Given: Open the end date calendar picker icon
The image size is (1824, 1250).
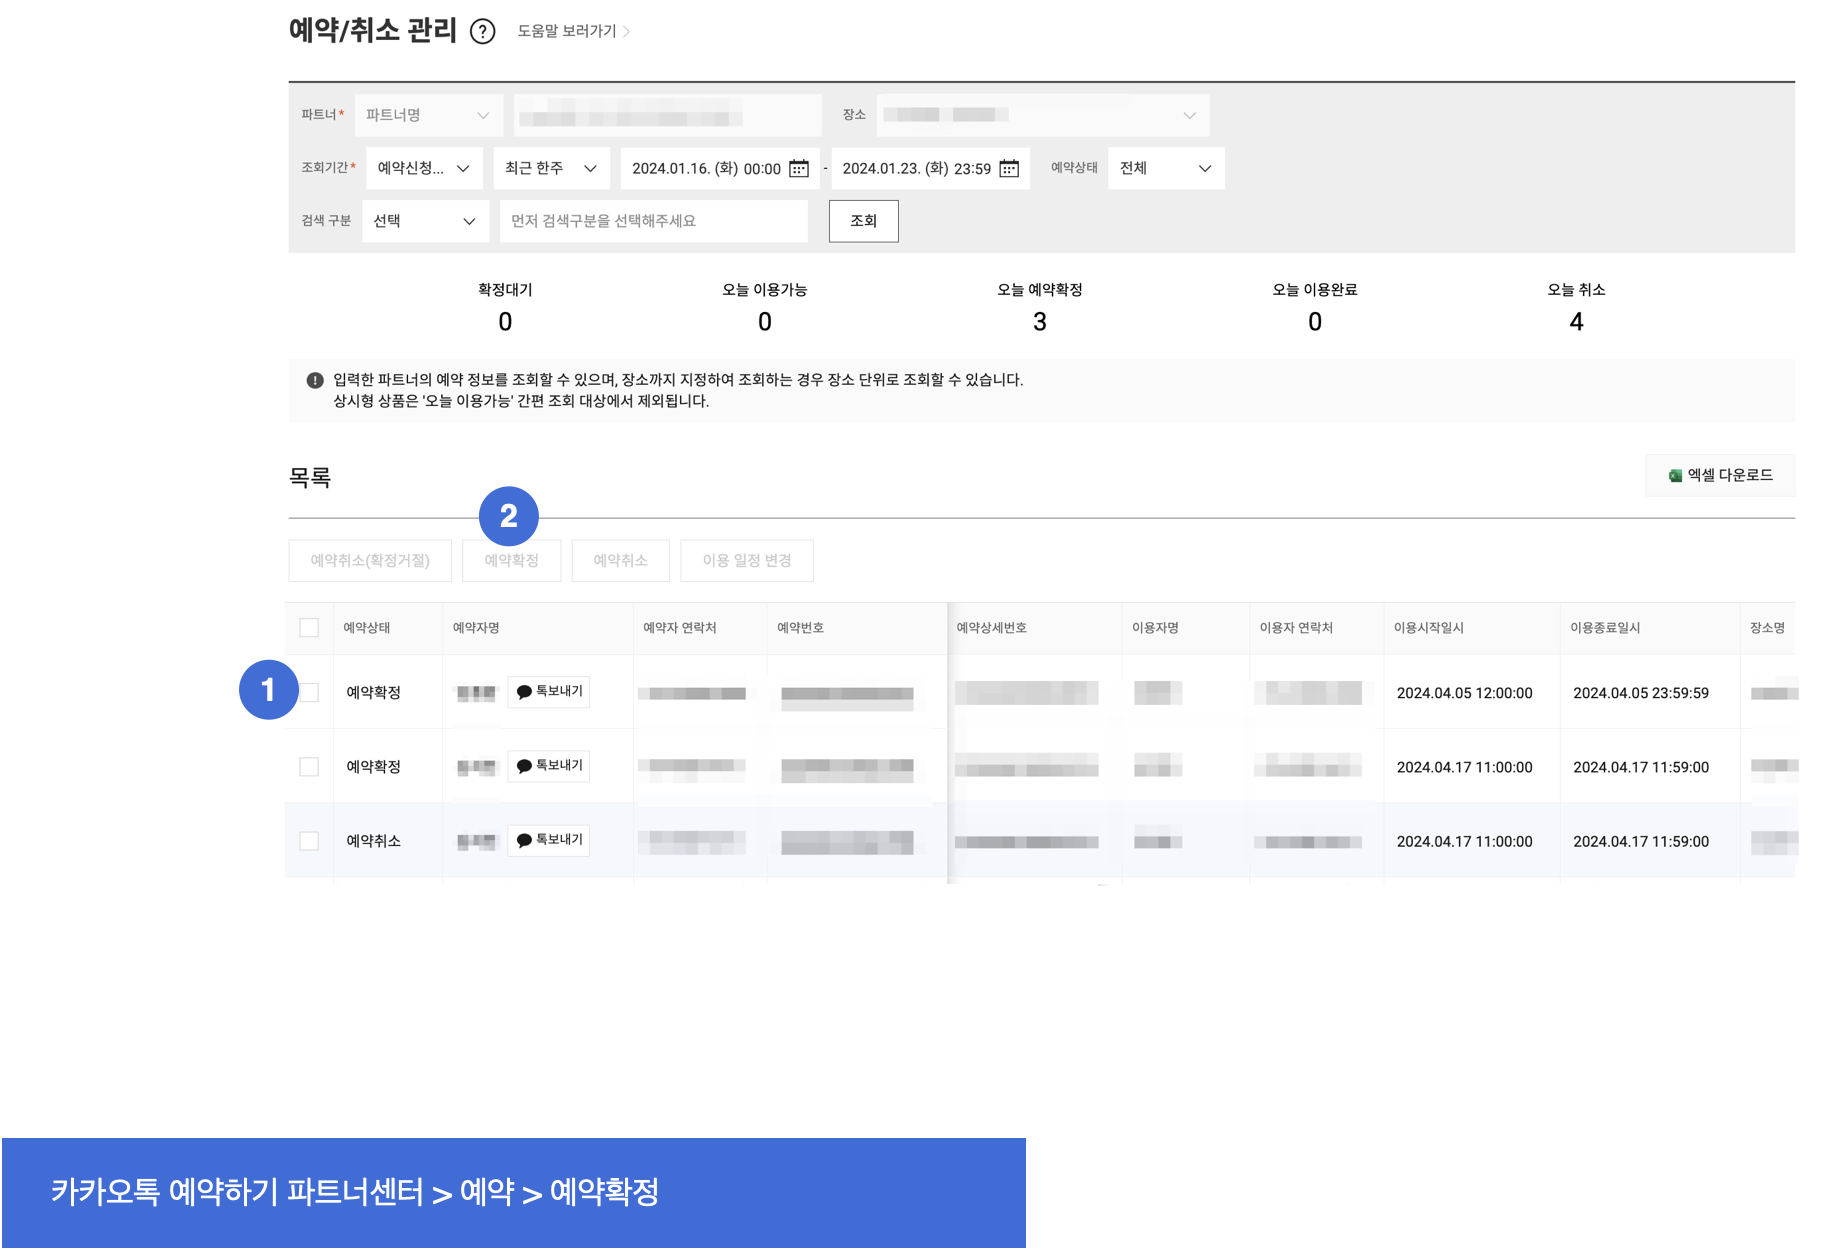Looking at the screenshot, I should pyautogui.click(x=1009, y=168).
